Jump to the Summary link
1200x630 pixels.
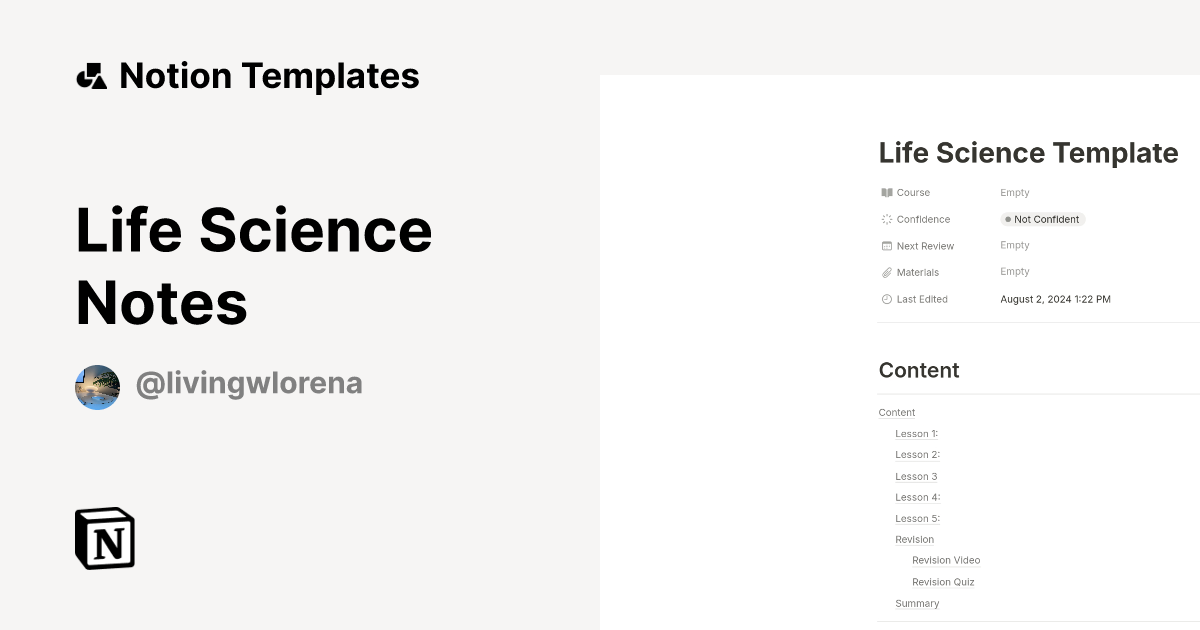coord(916,603)
